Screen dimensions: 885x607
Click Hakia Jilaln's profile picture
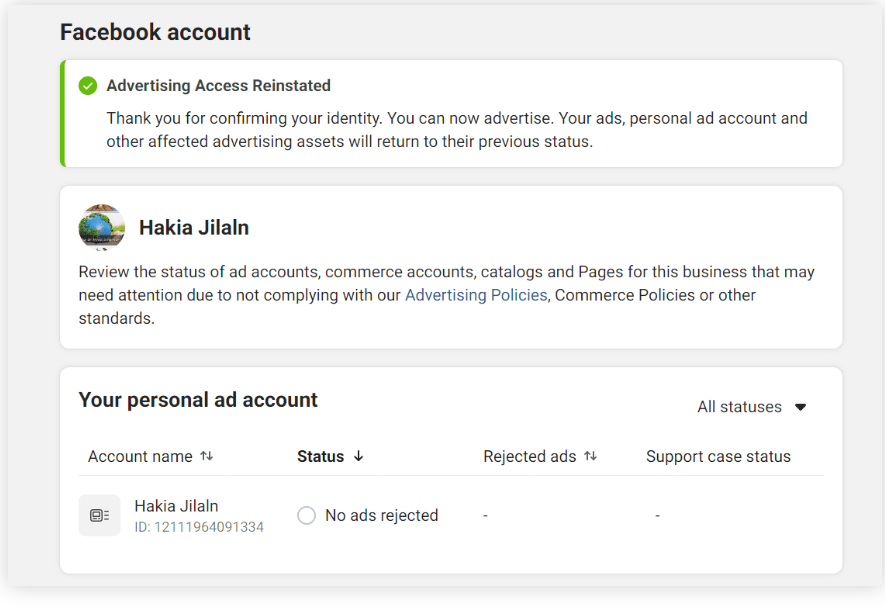tap(102, 228)
